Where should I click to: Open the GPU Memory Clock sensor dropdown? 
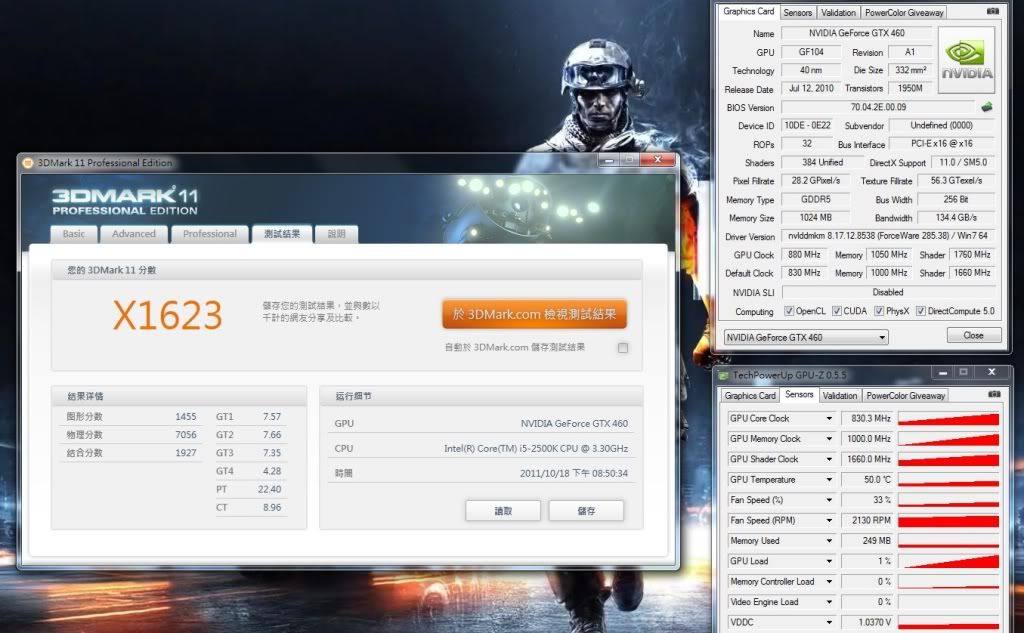829,438
